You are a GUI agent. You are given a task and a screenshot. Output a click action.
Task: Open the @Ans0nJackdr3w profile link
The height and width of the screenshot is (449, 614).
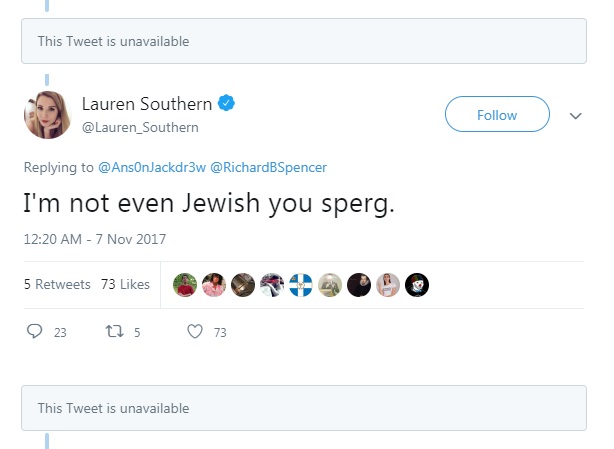click(x=152, y=166)
